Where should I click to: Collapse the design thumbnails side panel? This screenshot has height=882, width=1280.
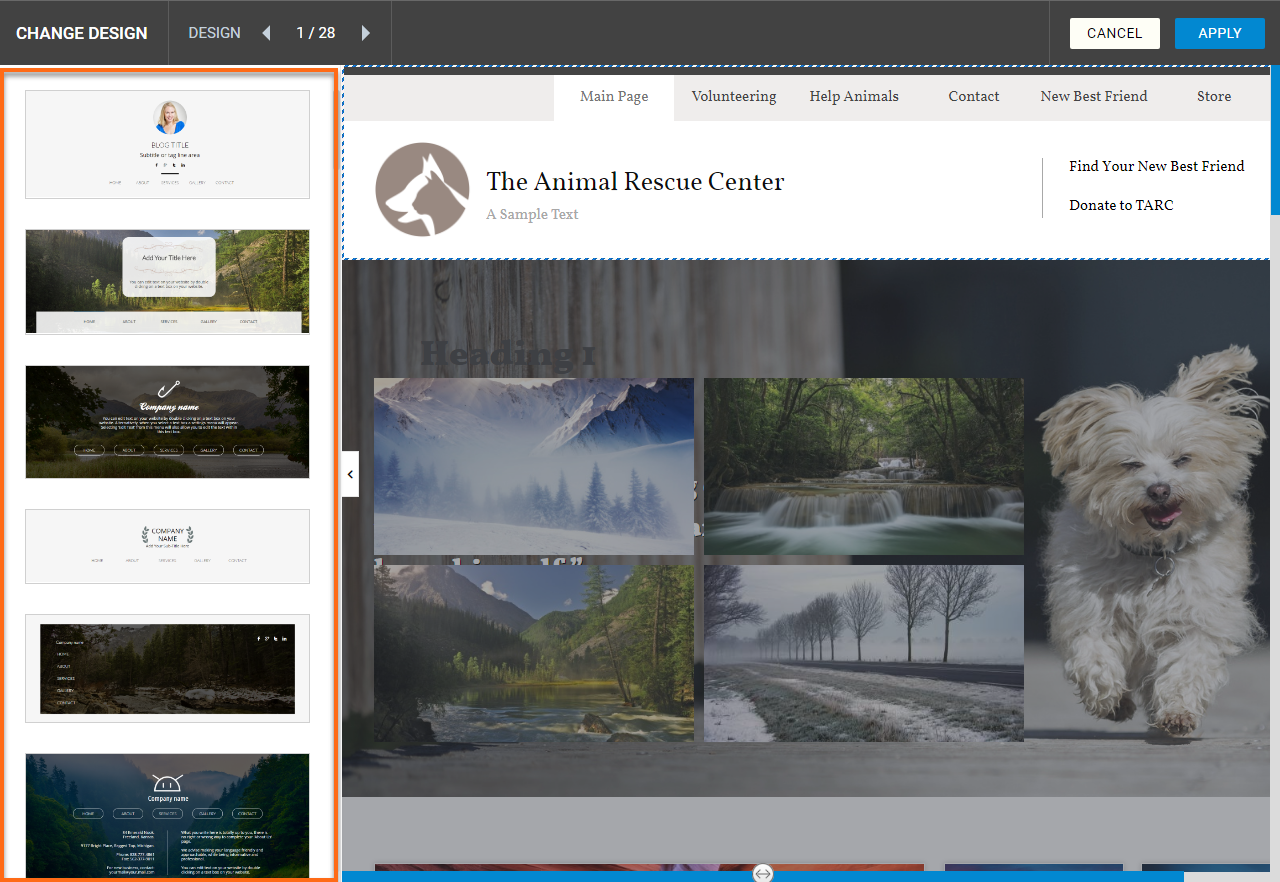click(350, 474)
